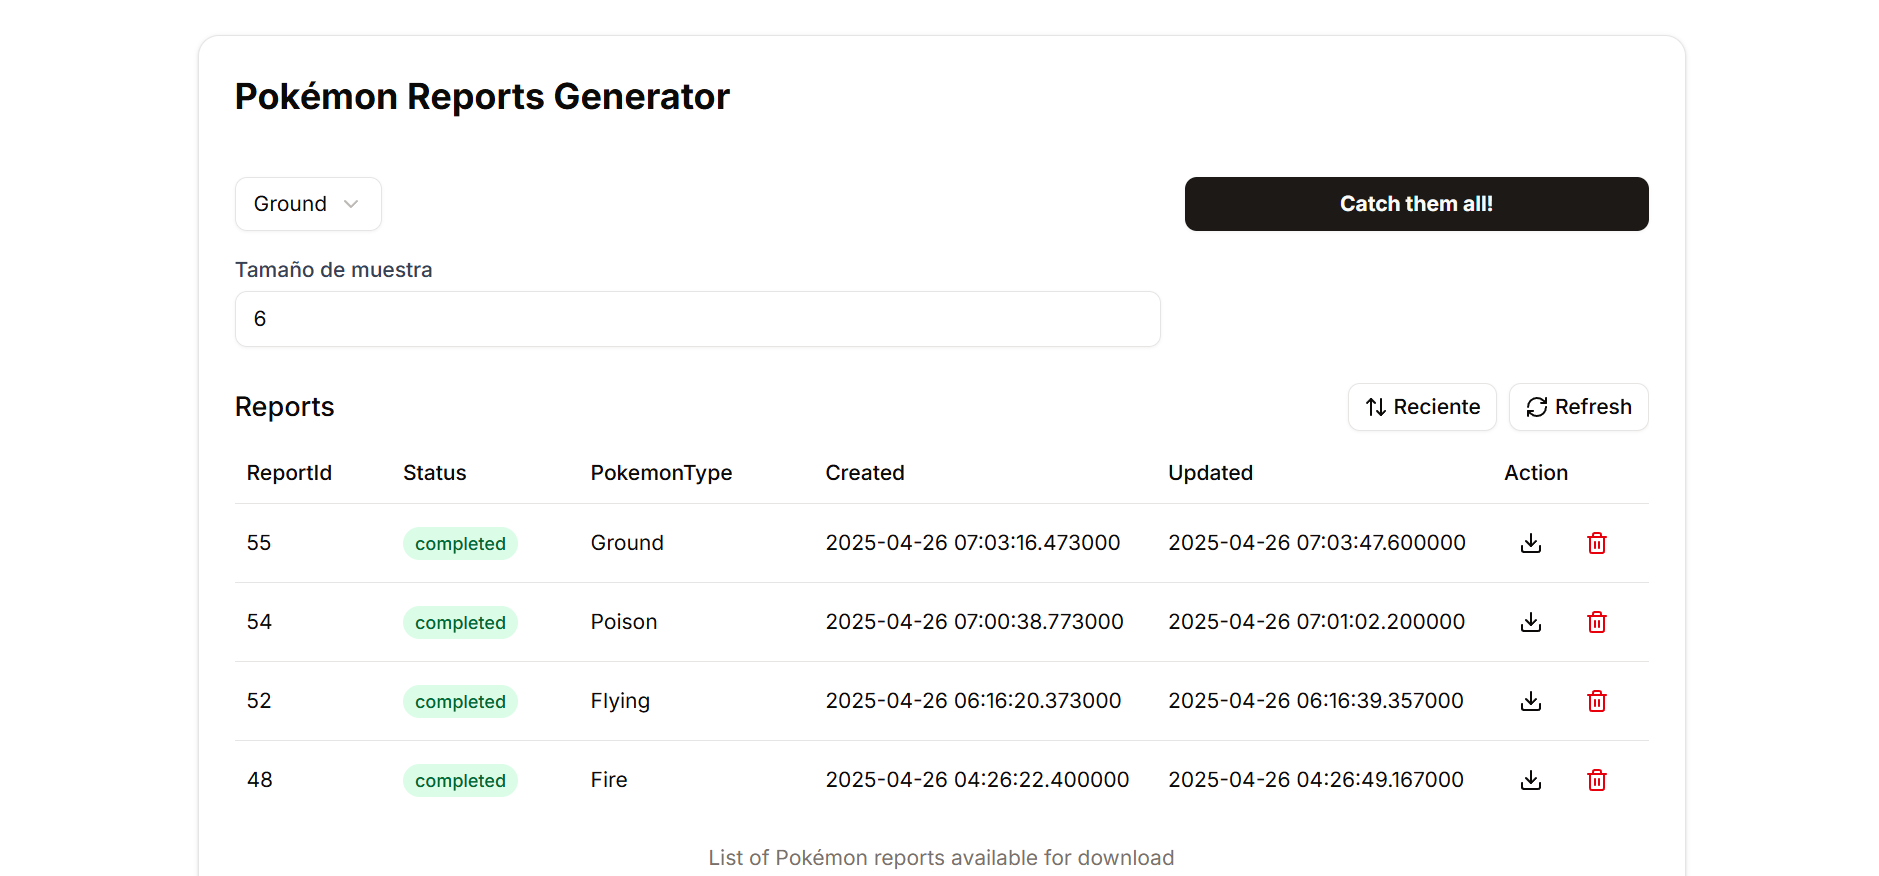Download the Fire report 48
Viewport: 1879px width, 876px height.
tap(1530, 780)
